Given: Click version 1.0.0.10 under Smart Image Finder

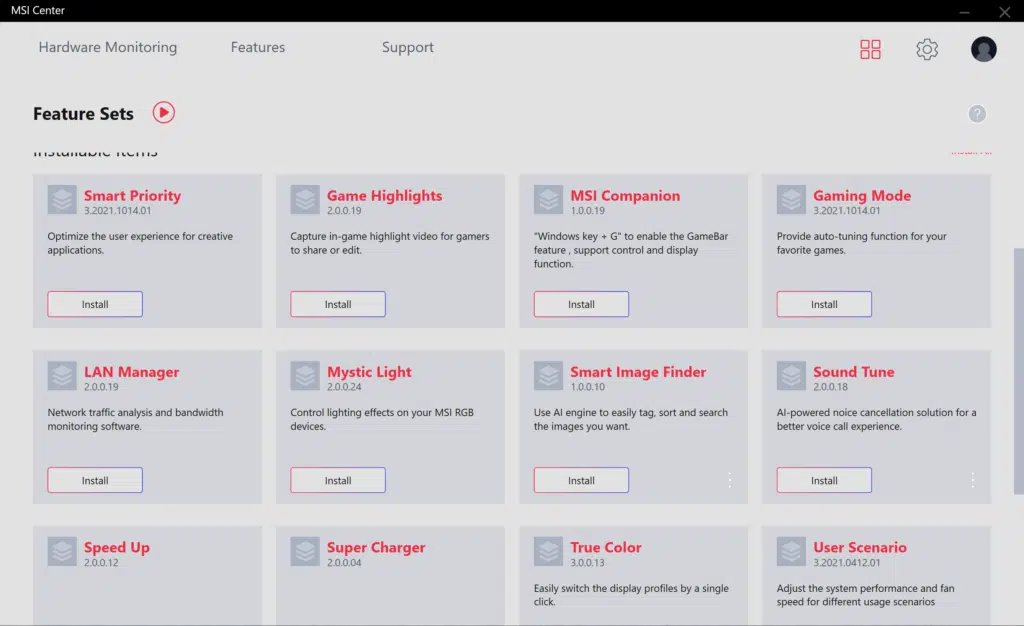Looking at the screenshot, I should coord(587,386).
